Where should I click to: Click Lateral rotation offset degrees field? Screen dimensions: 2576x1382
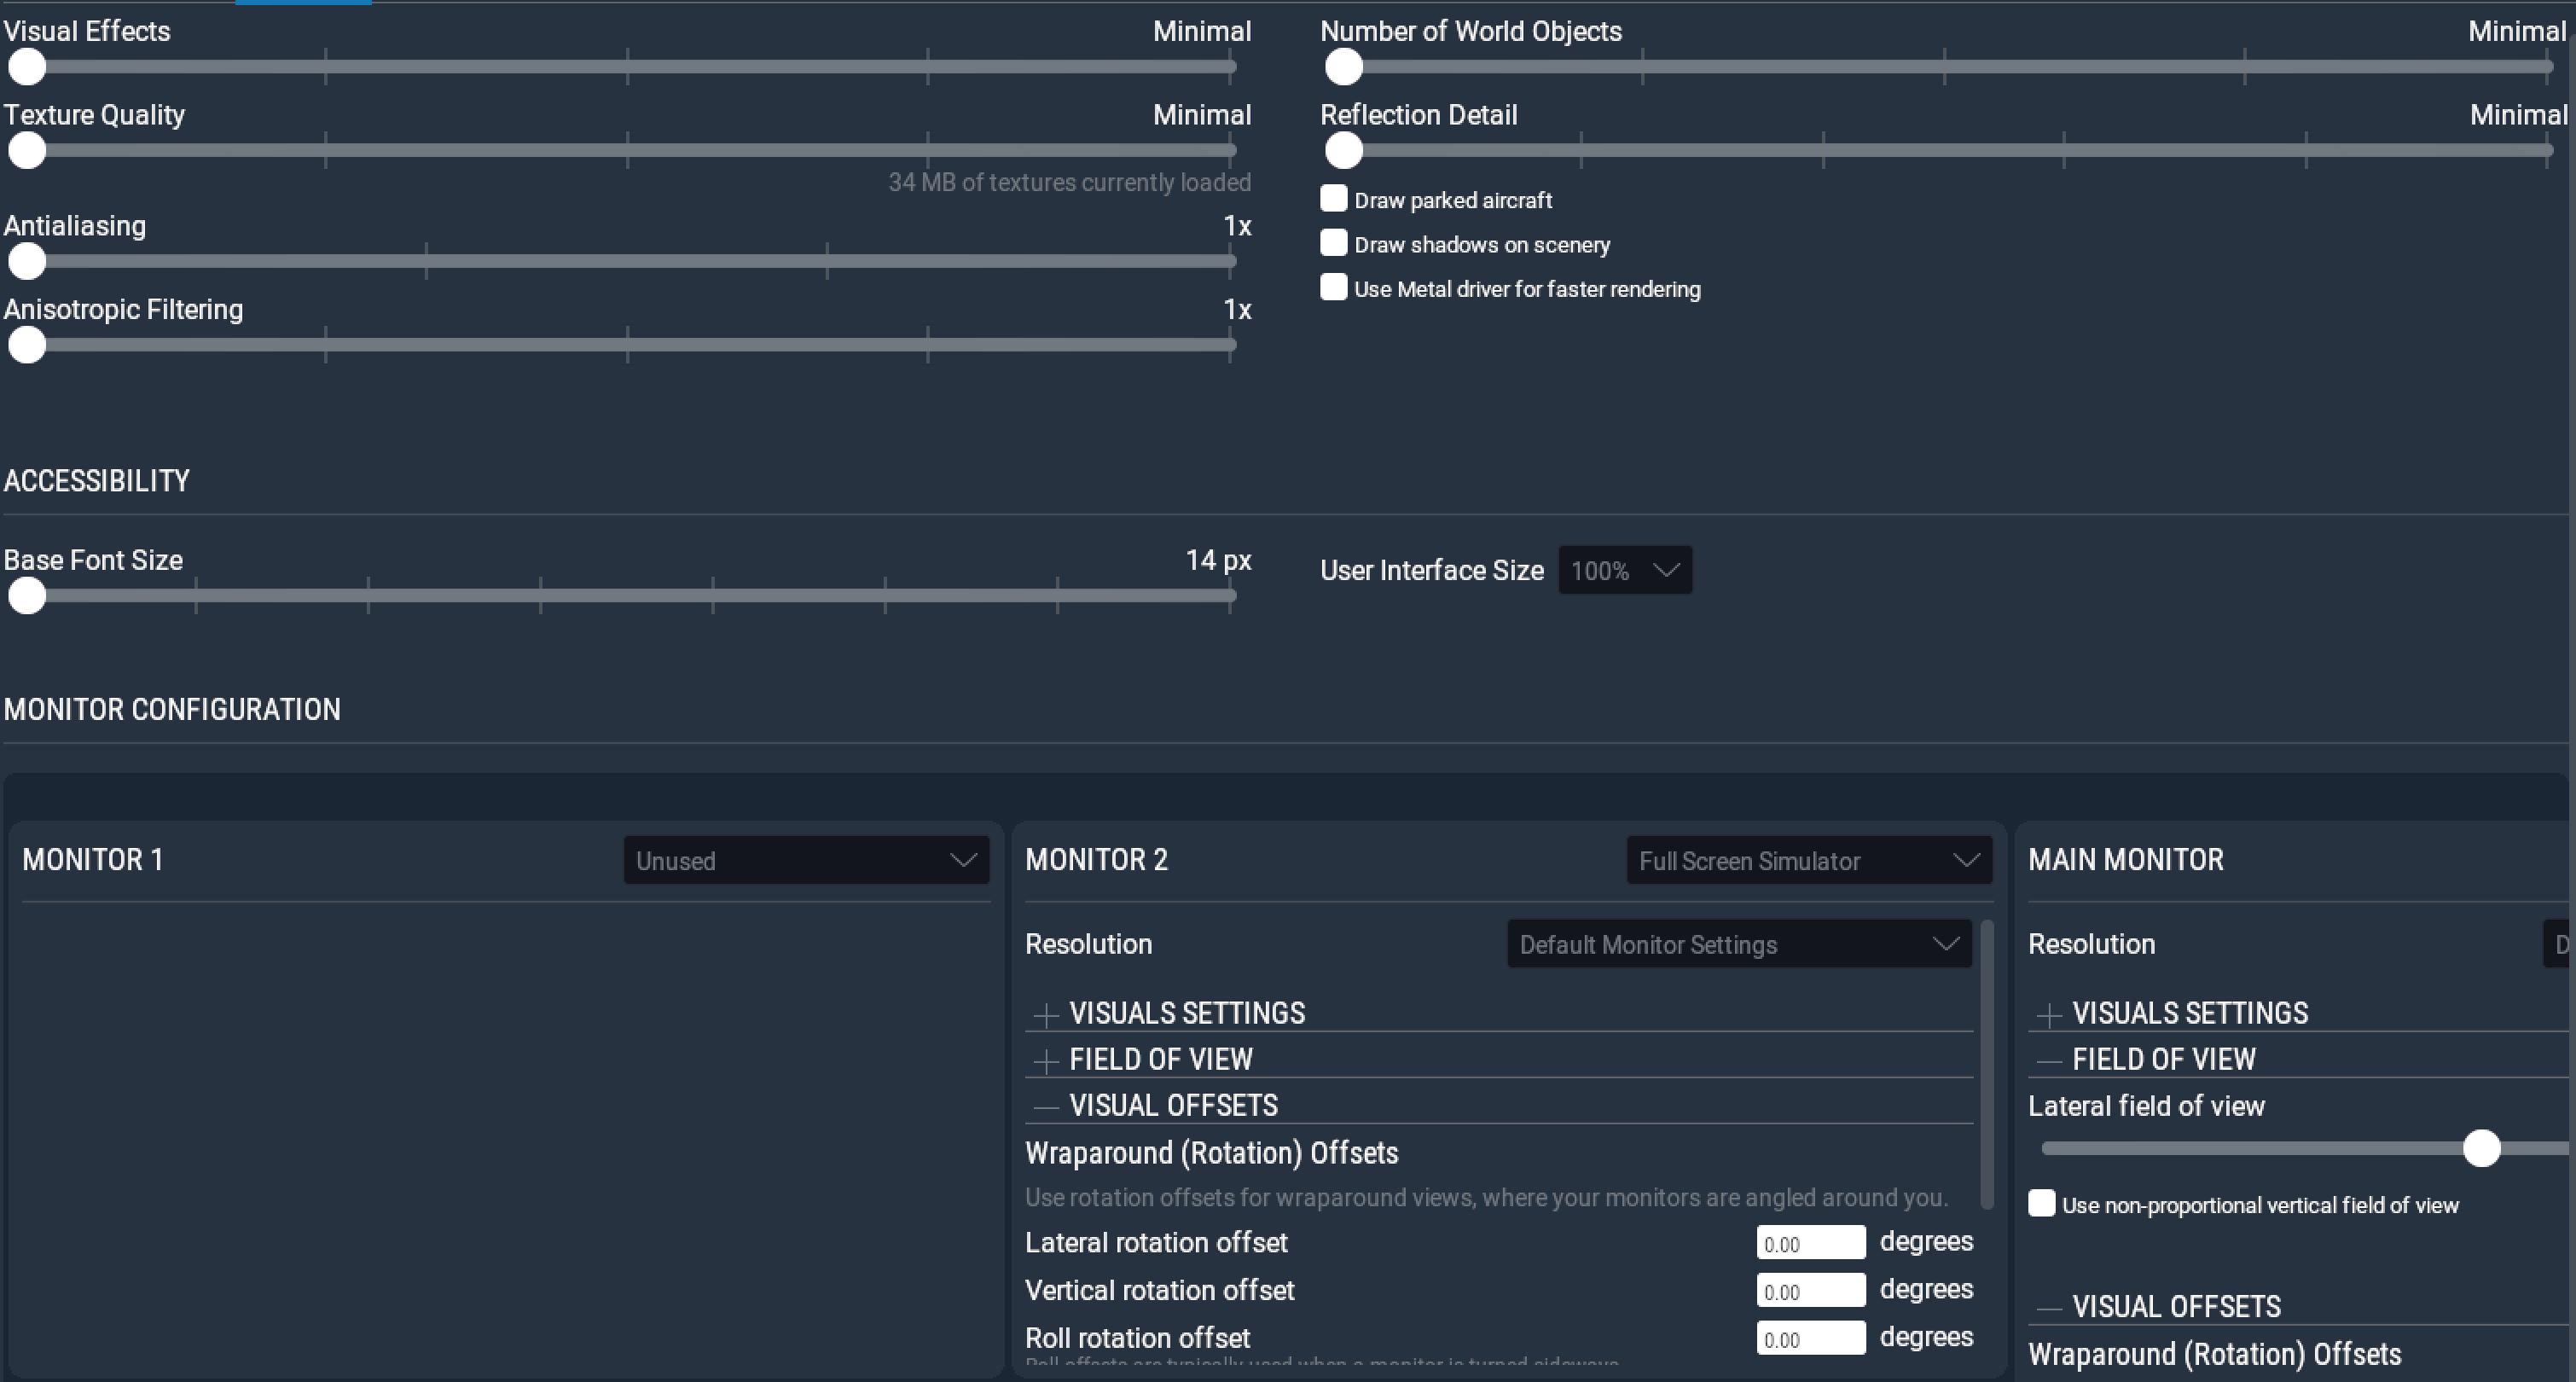(1810, 1243)
